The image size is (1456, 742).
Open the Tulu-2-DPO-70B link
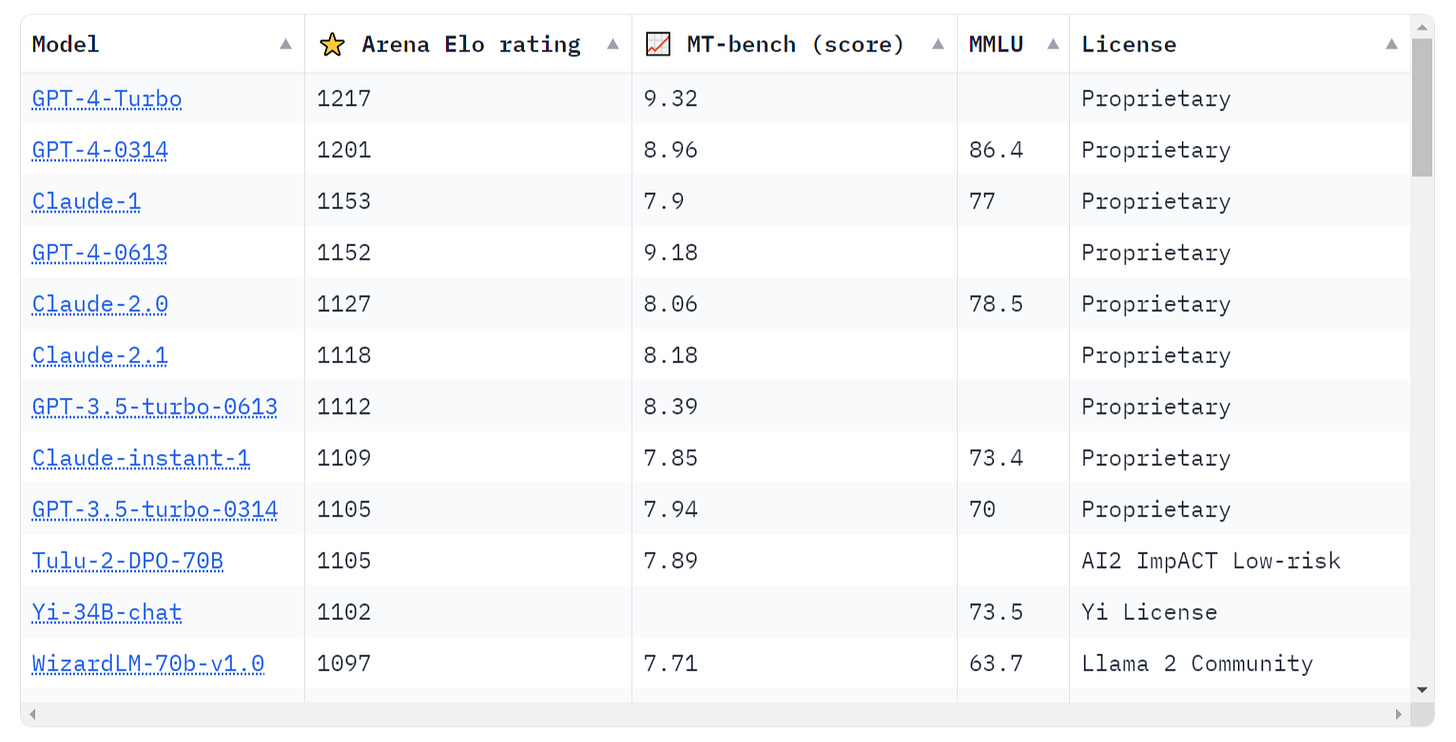(128, 561)
